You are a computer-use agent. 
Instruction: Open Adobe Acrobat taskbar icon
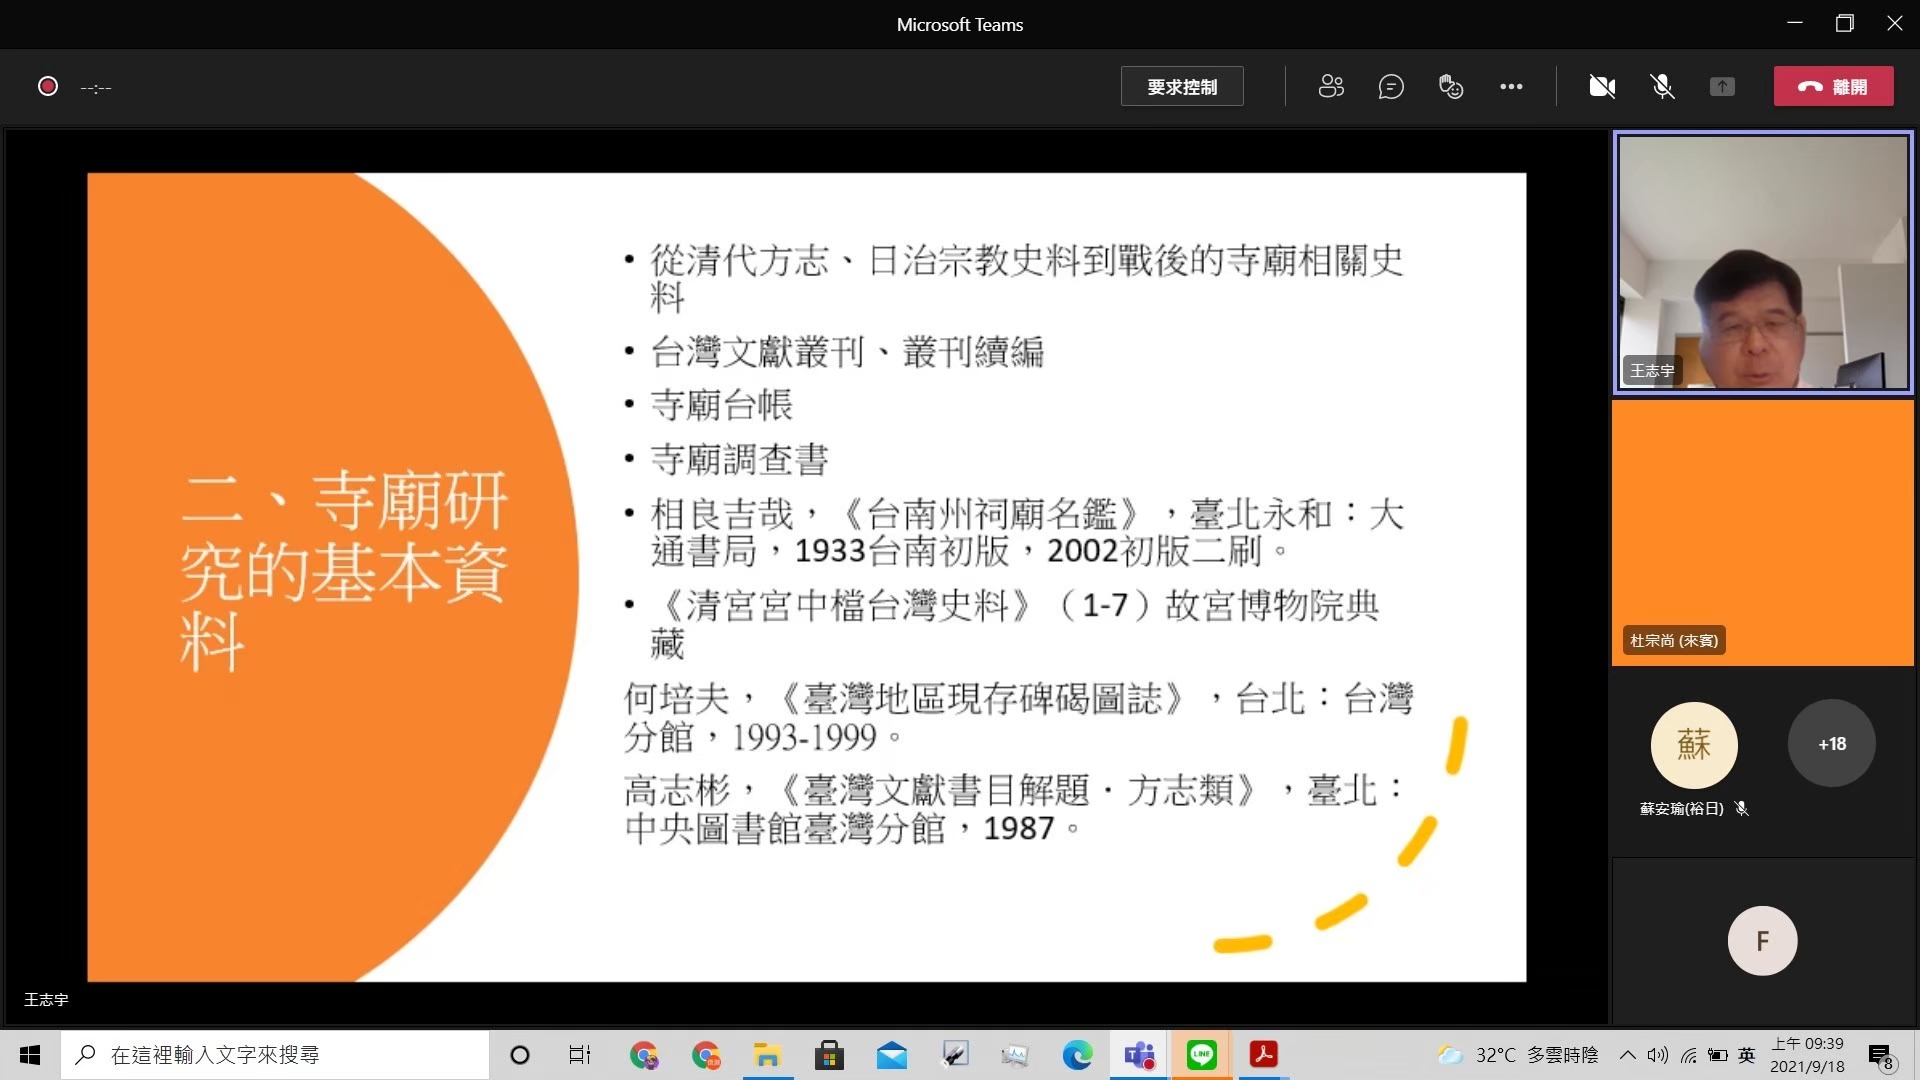(x=1263, y=1055)
